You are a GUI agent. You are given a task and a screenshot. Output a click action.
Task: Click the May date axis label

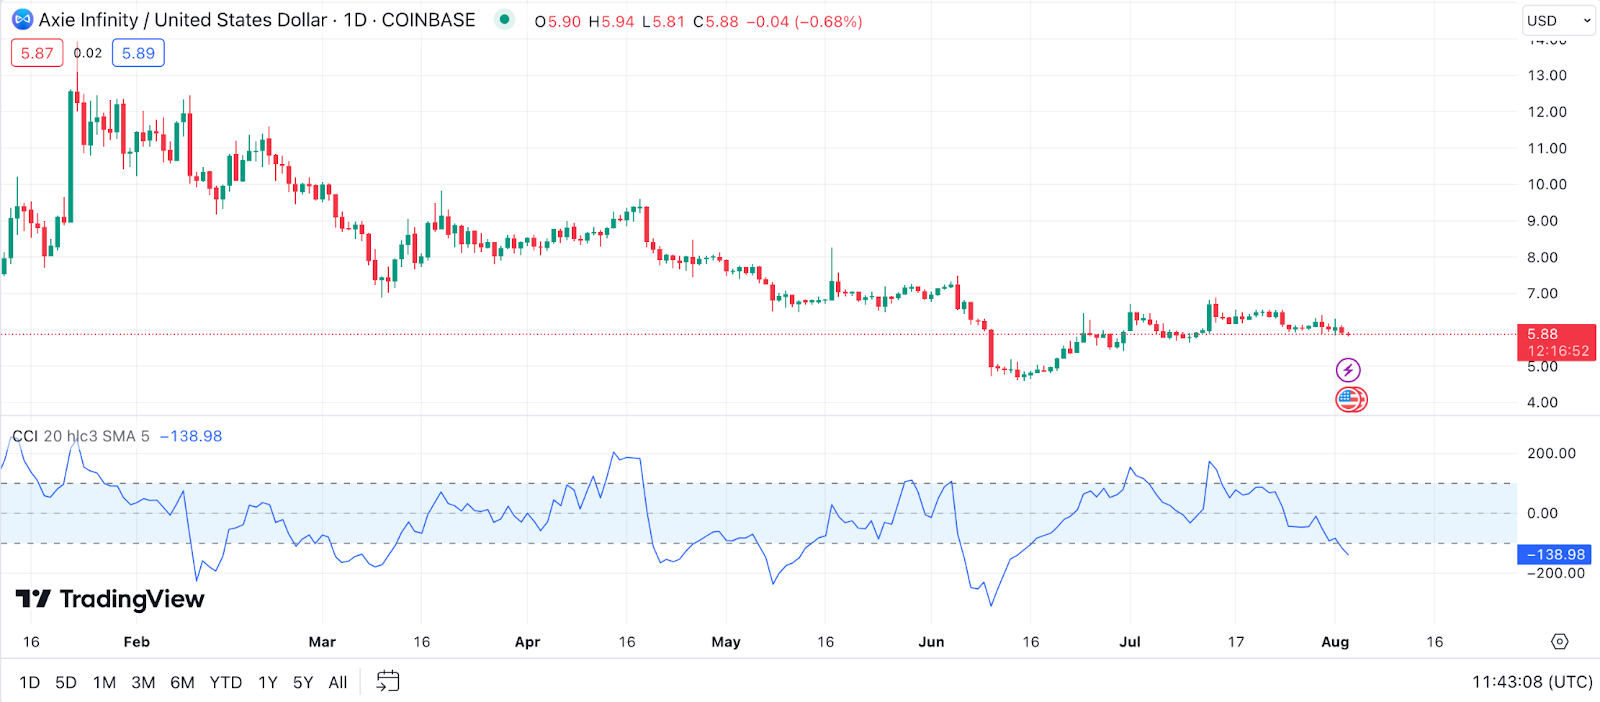tap(726, 642)
